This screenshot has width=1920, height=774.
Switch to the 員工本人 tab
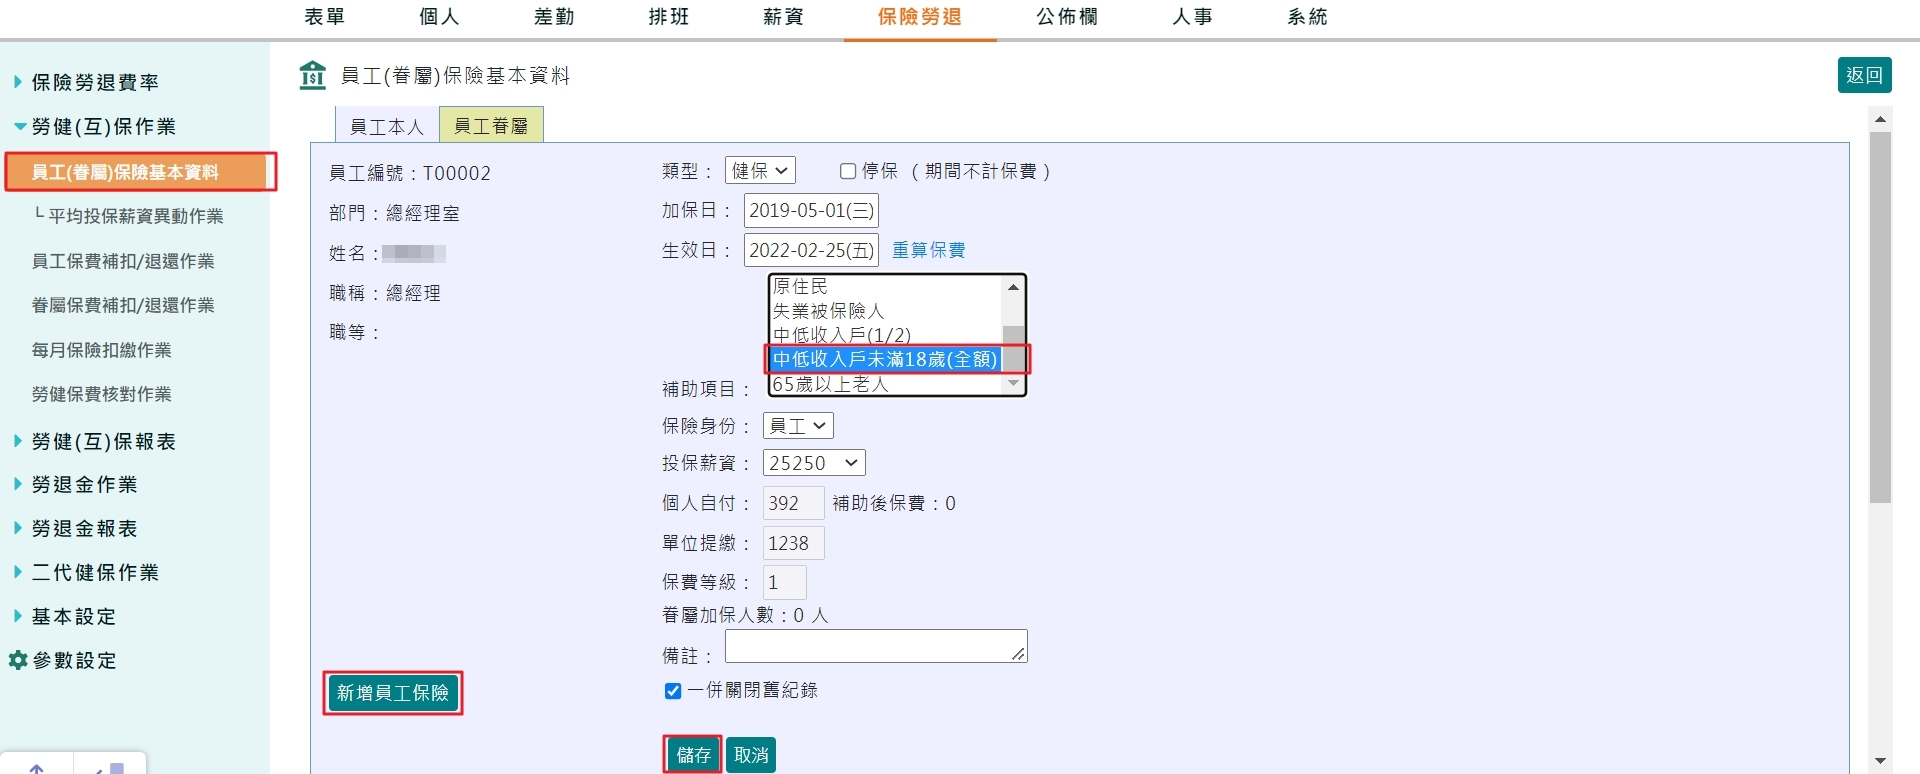(x=387, y=126)
